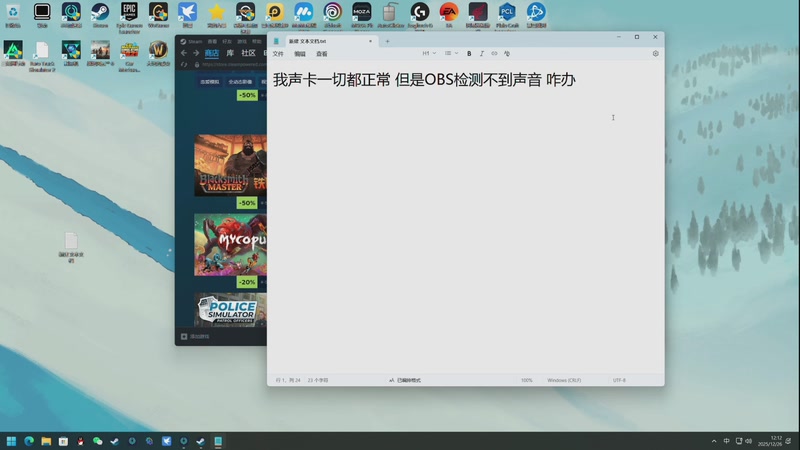The height and width of the screenshot is (450, 800).
Task: Click the 100% zoom level in status bar
Action: click(527, 380)
